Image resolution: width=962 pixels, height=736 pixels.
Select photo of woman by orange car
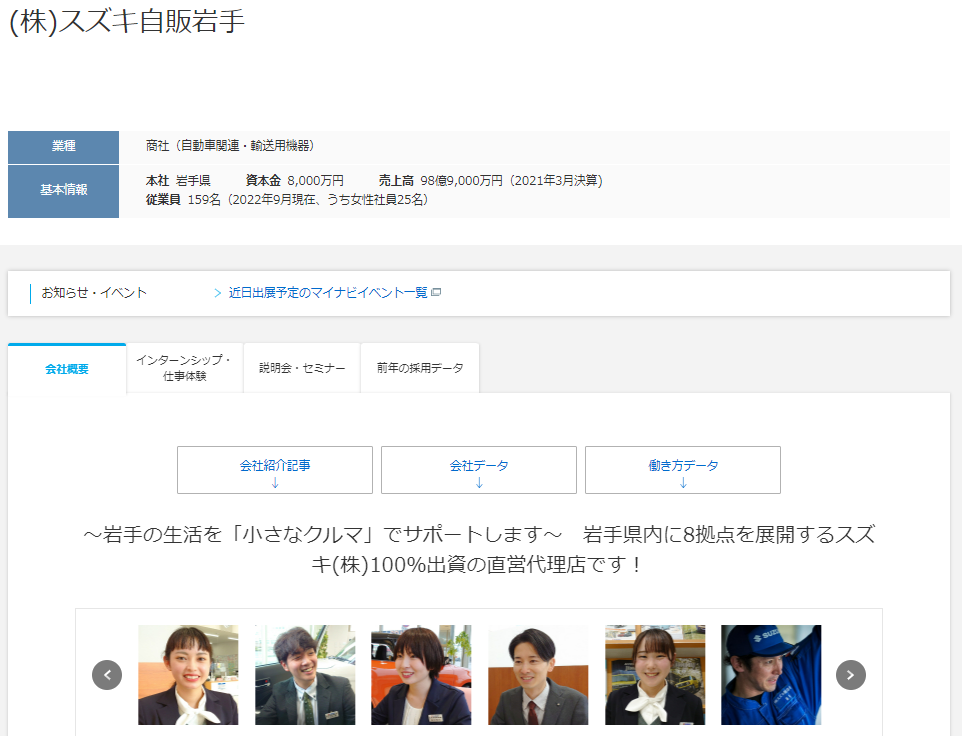pyautogui.click(x=421, y=675)
